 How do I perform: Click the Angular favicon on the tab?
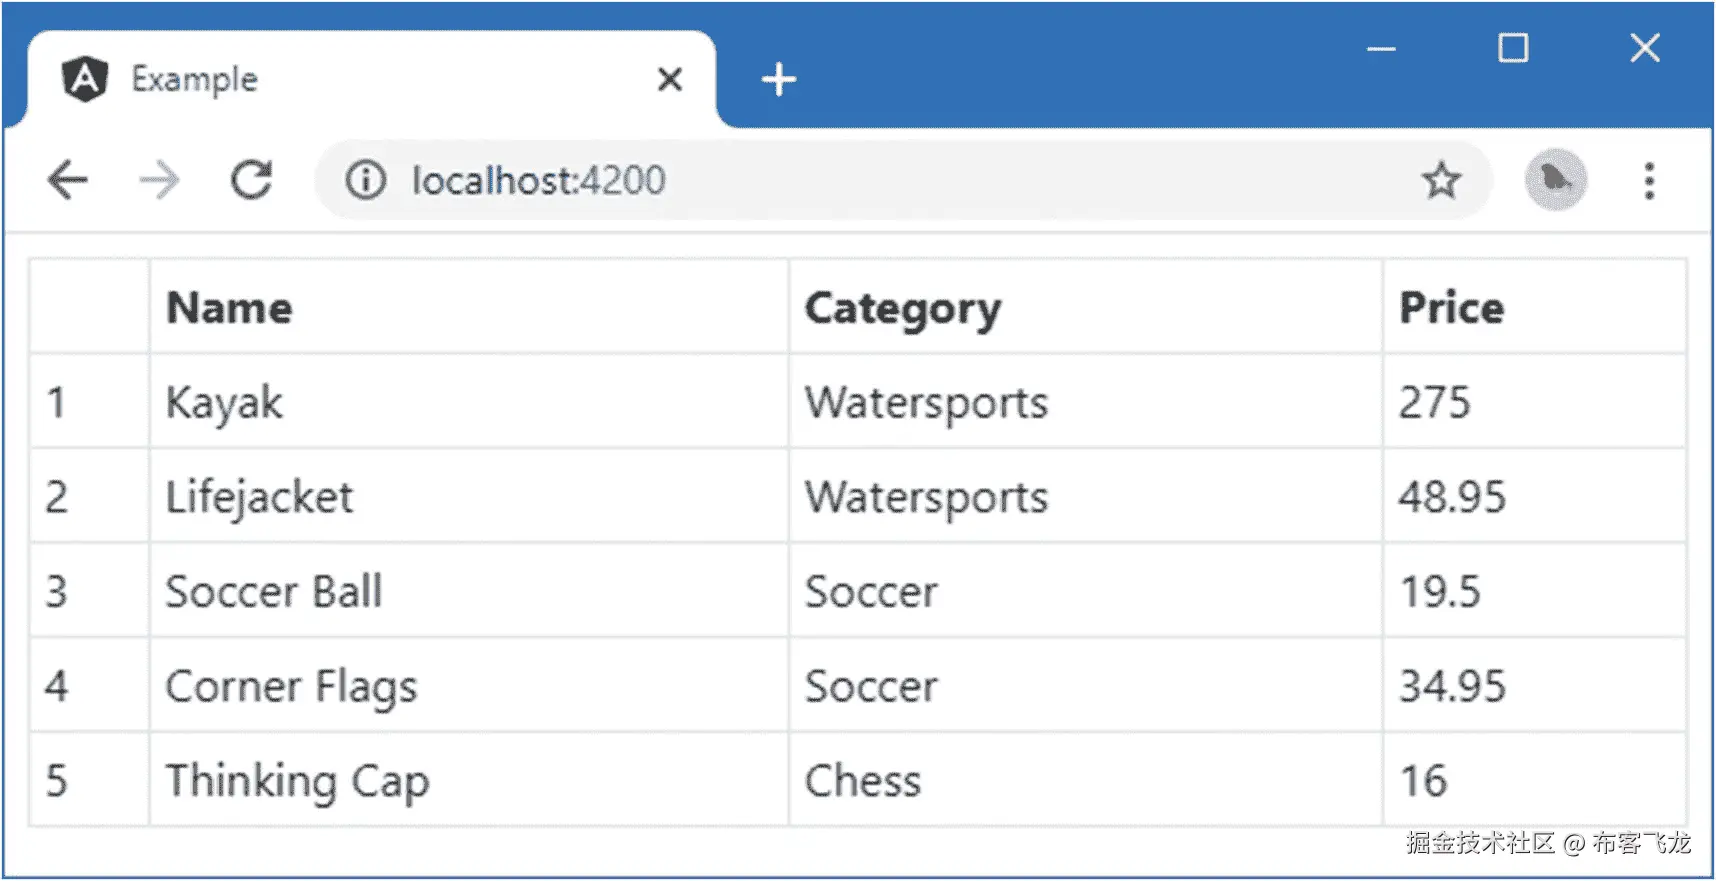pyautogui.click(x=85, y=79)
